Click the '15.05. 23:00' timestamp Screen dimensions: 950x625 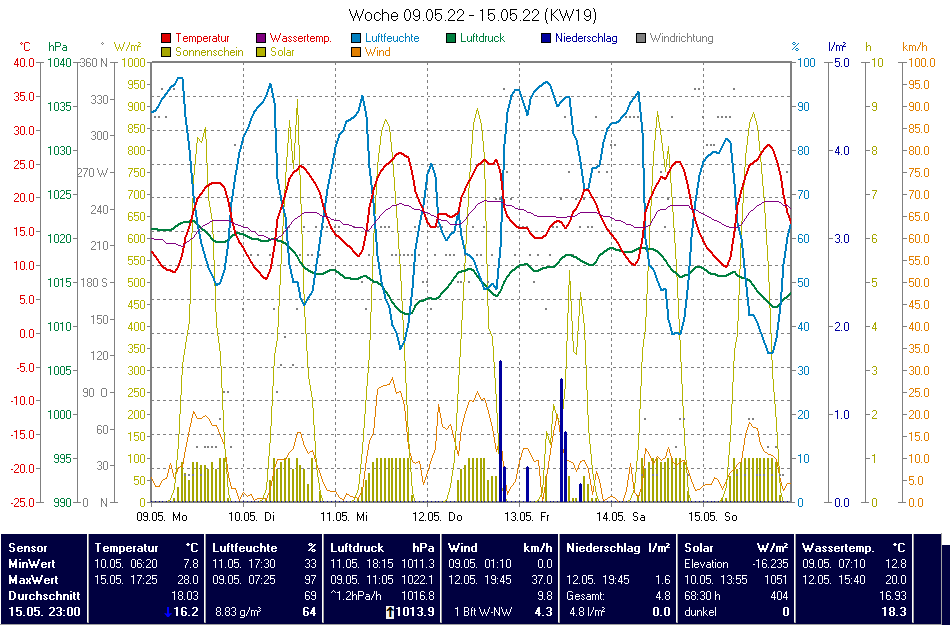click(x=44, y=612)
